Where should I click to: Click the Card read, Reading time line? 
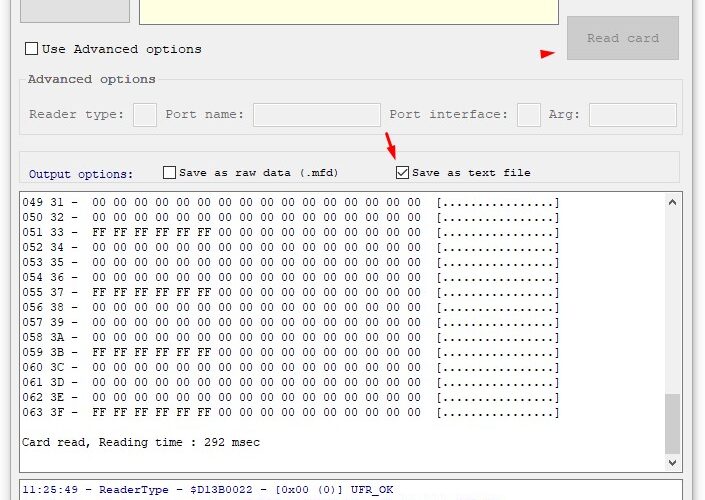click(141, 442)
